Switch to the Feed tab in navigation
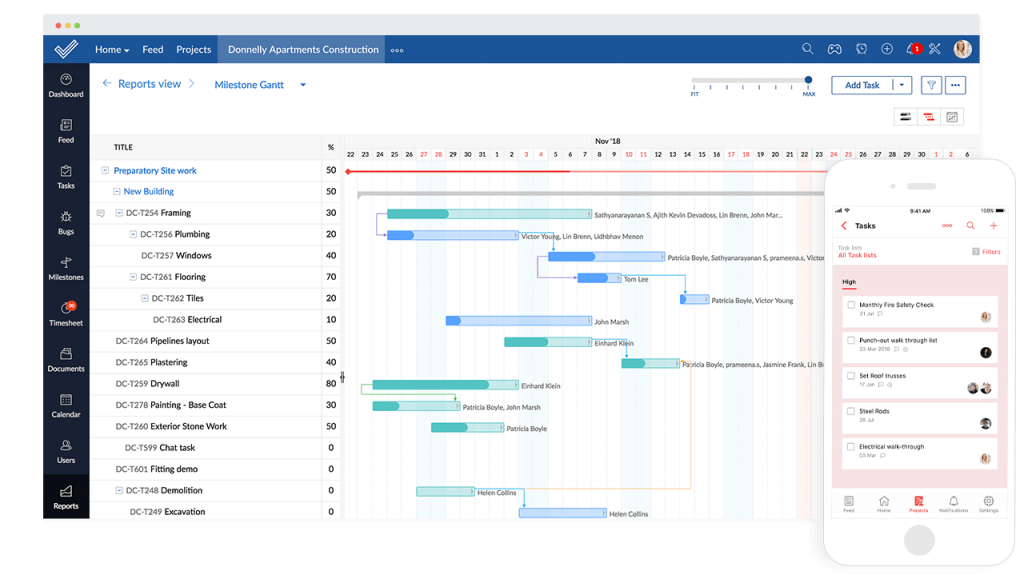Image resolution: width=1024 pixels, height=579 pixels. click(x=152, y=48)
